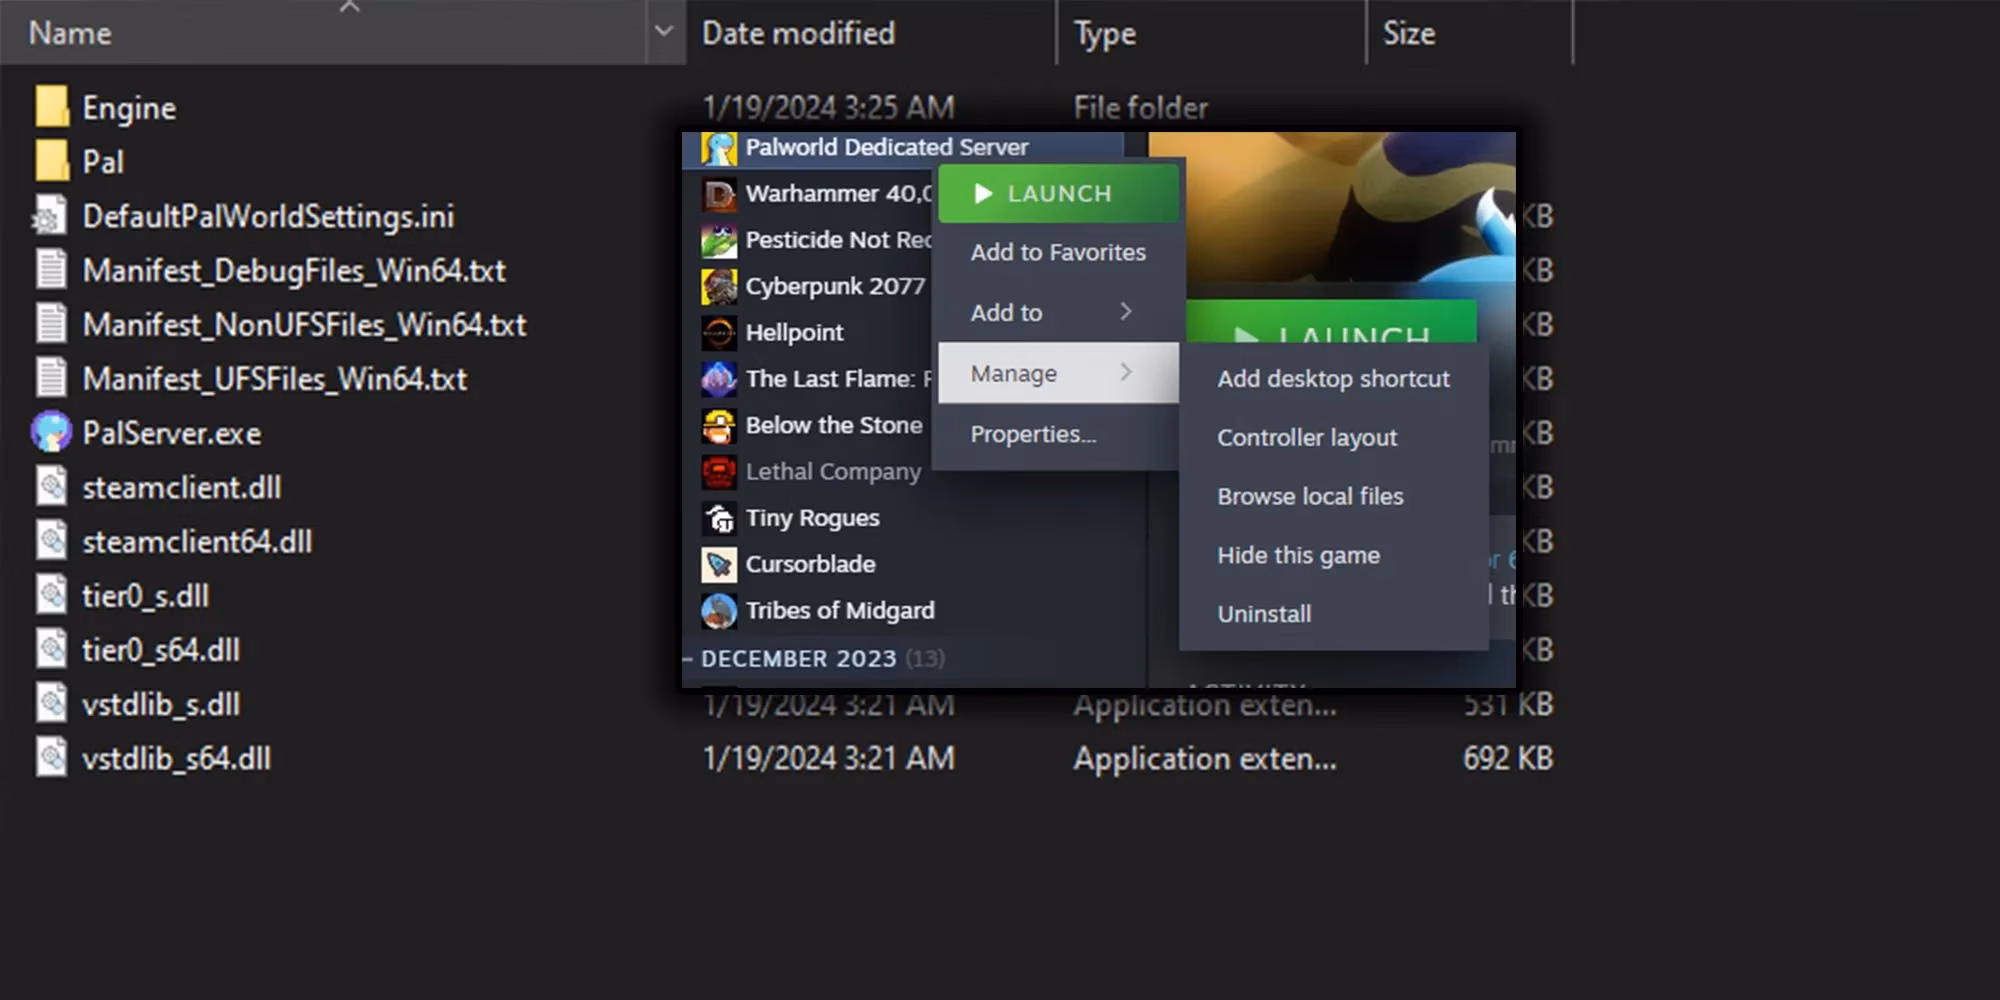2000x1000 pixels.
Task: Click the steamclient64.dll file icon
Action: coord(51,540)
